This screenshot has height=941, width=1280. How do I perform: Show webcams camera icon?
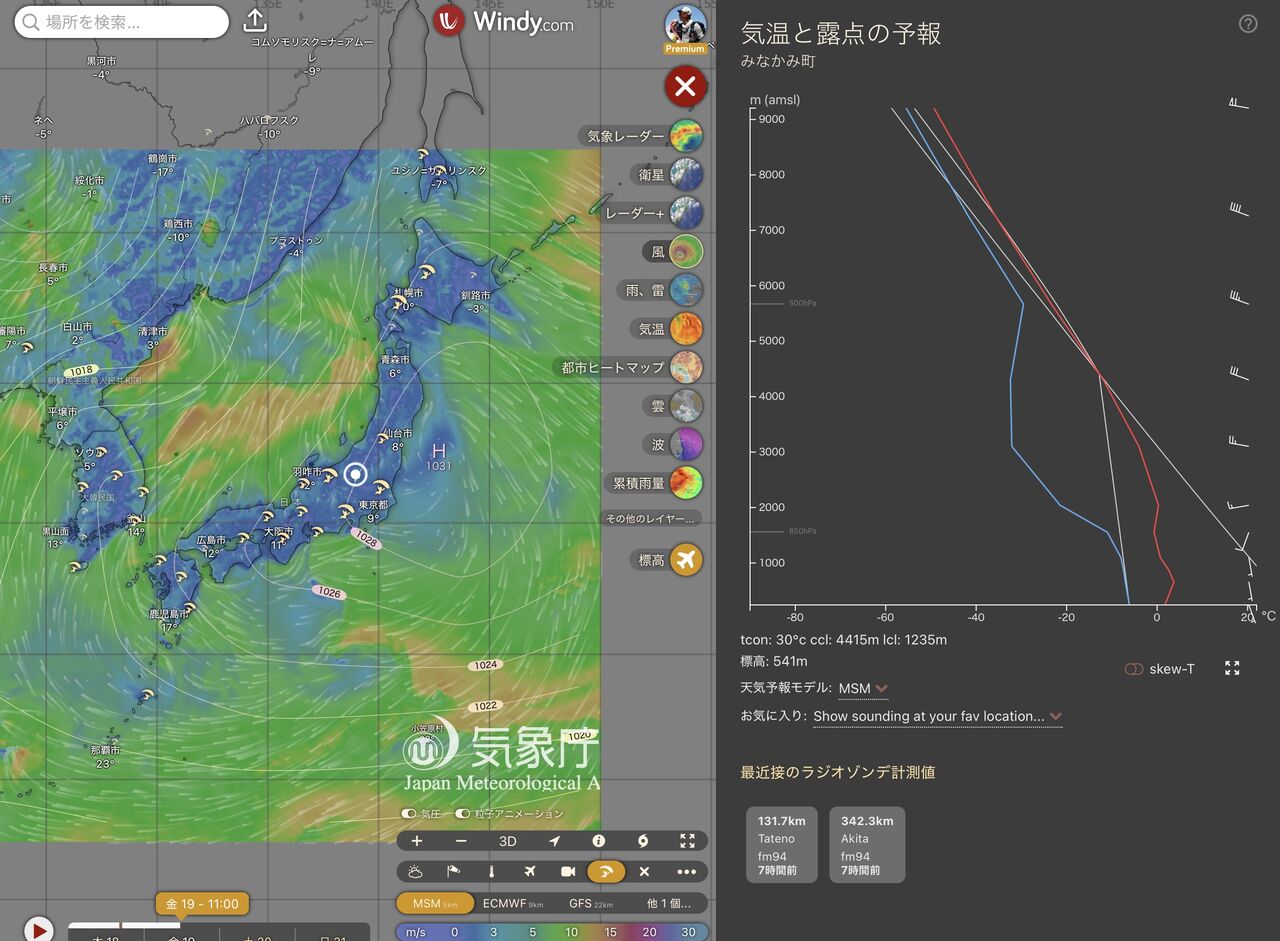click(x=568, y=872)
